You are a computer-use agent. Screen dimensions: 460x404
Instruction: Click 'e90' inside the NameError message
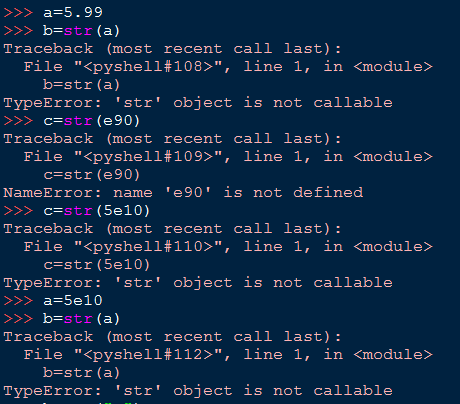tap(188, 193)
